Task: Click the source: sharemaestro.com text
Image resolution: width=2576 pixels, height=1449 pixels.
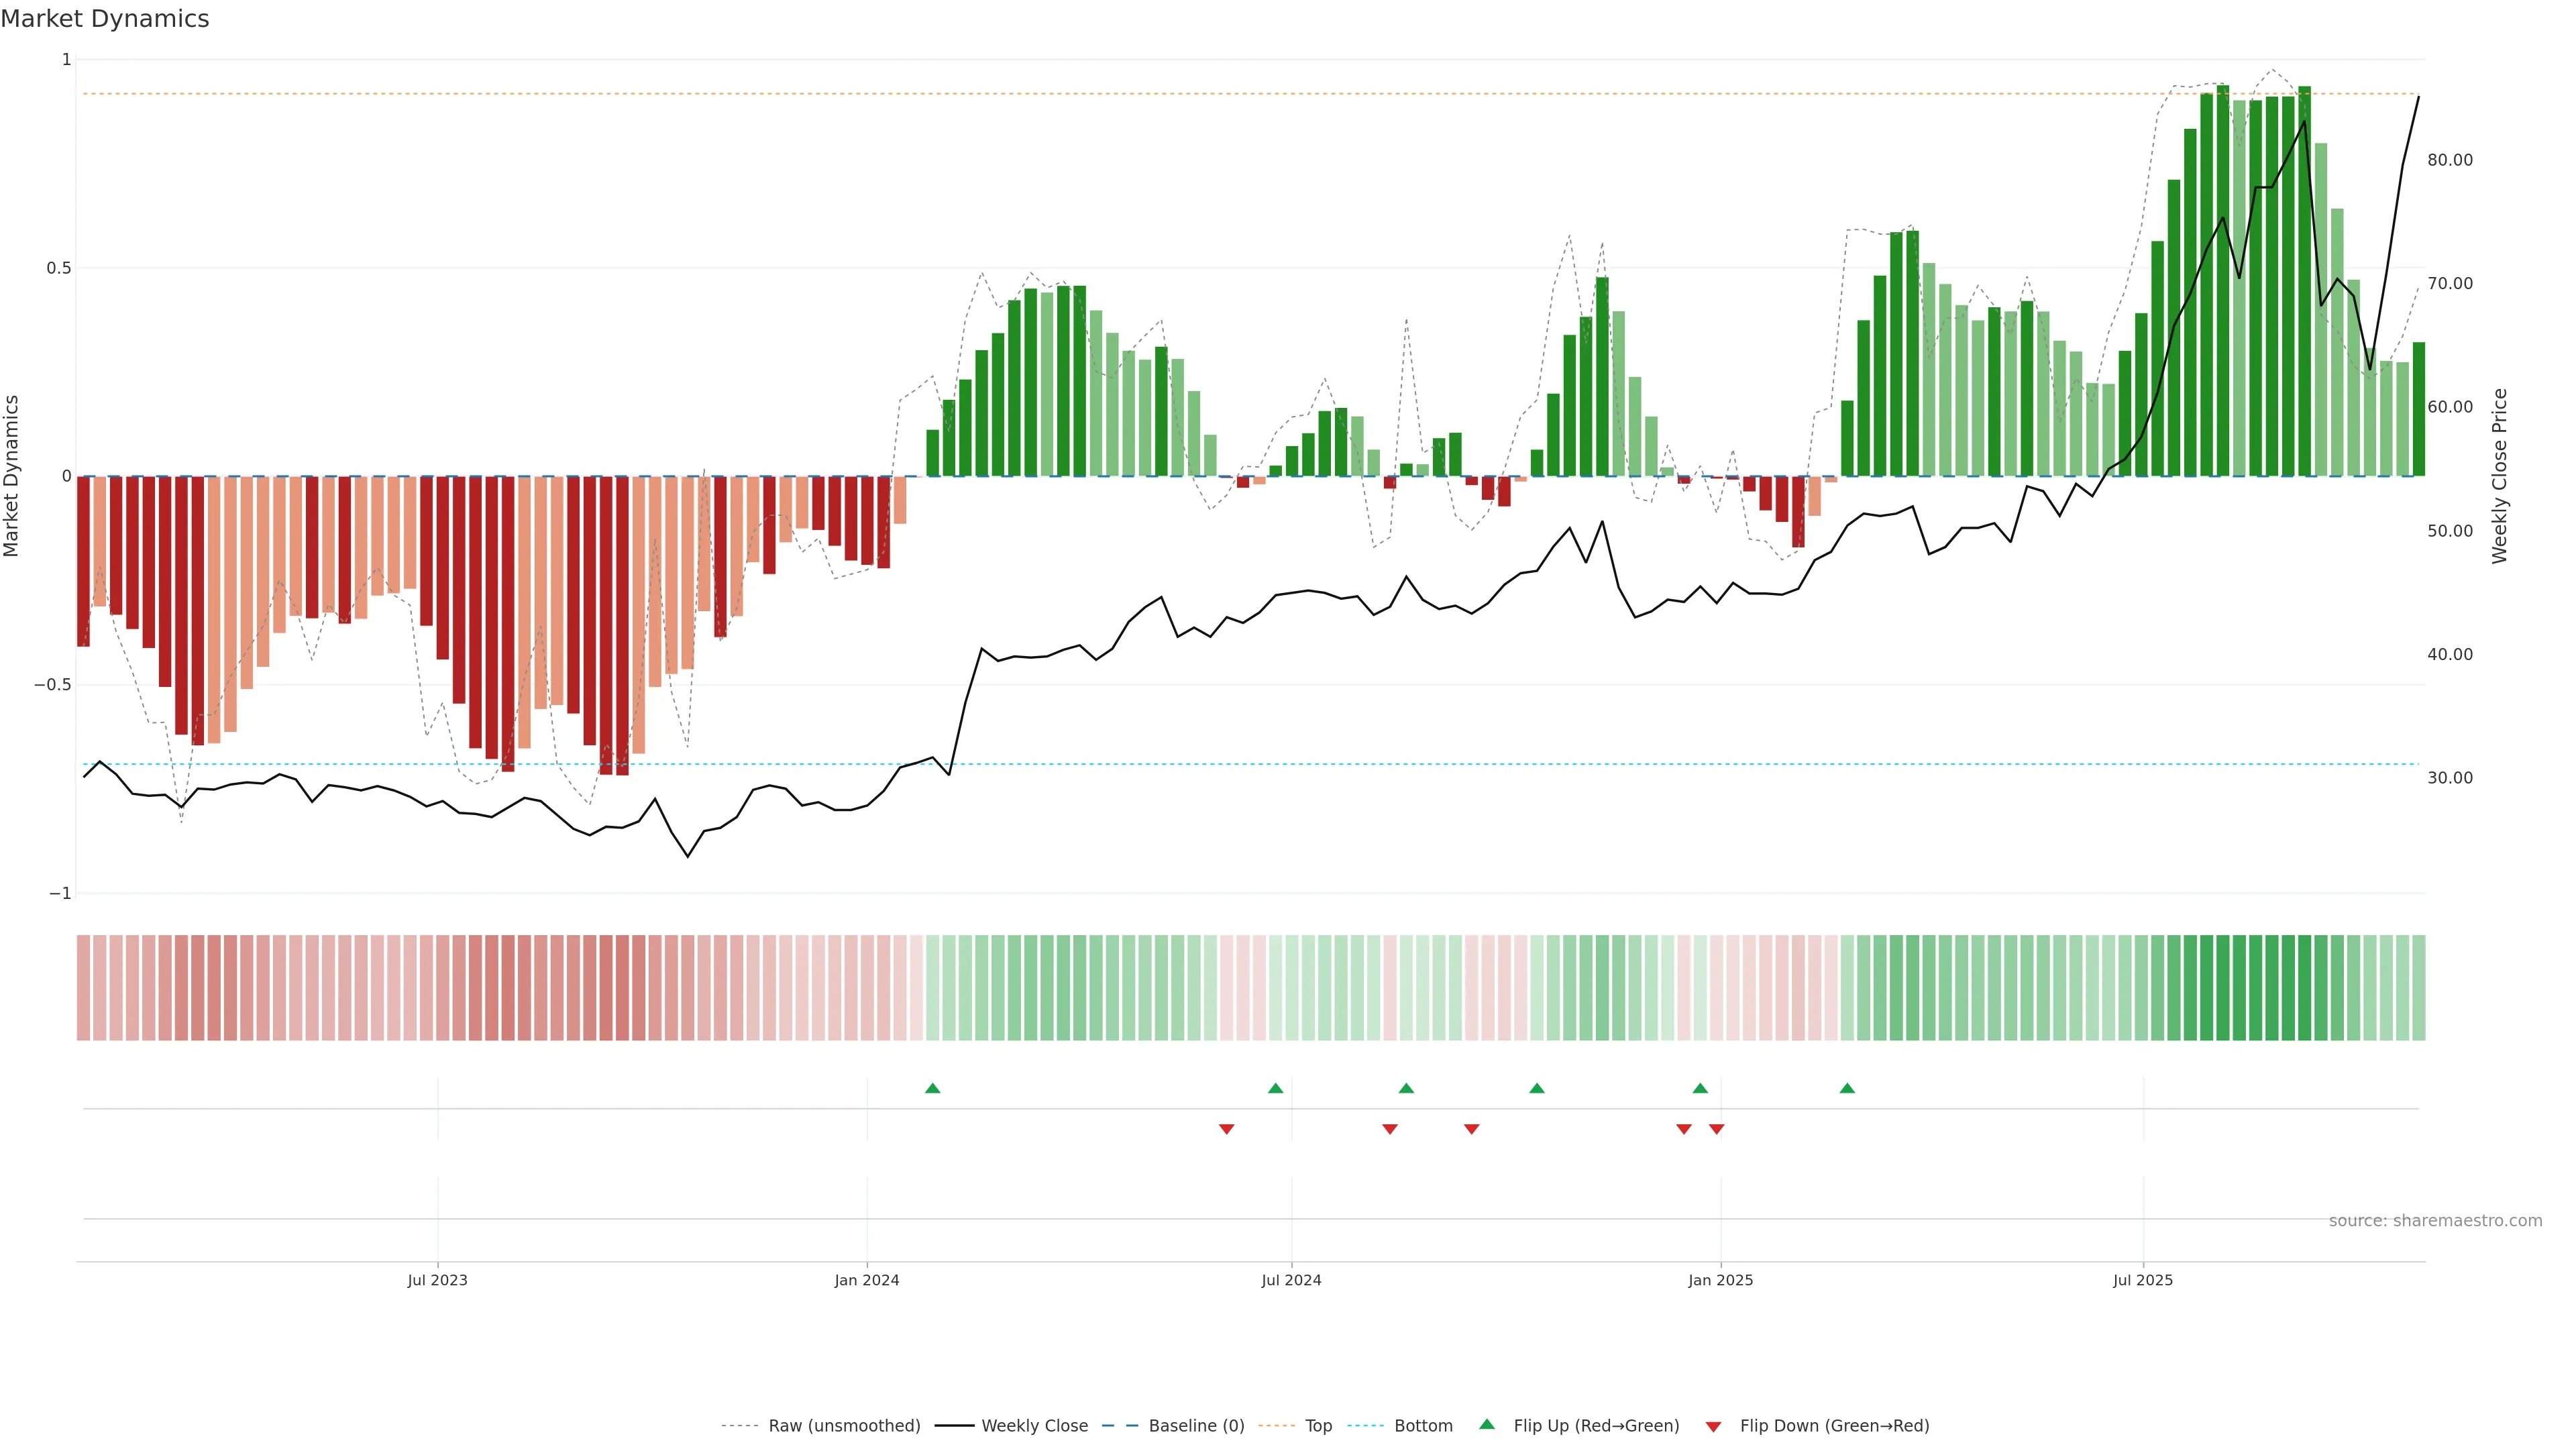Action: pos(2435,1221)
